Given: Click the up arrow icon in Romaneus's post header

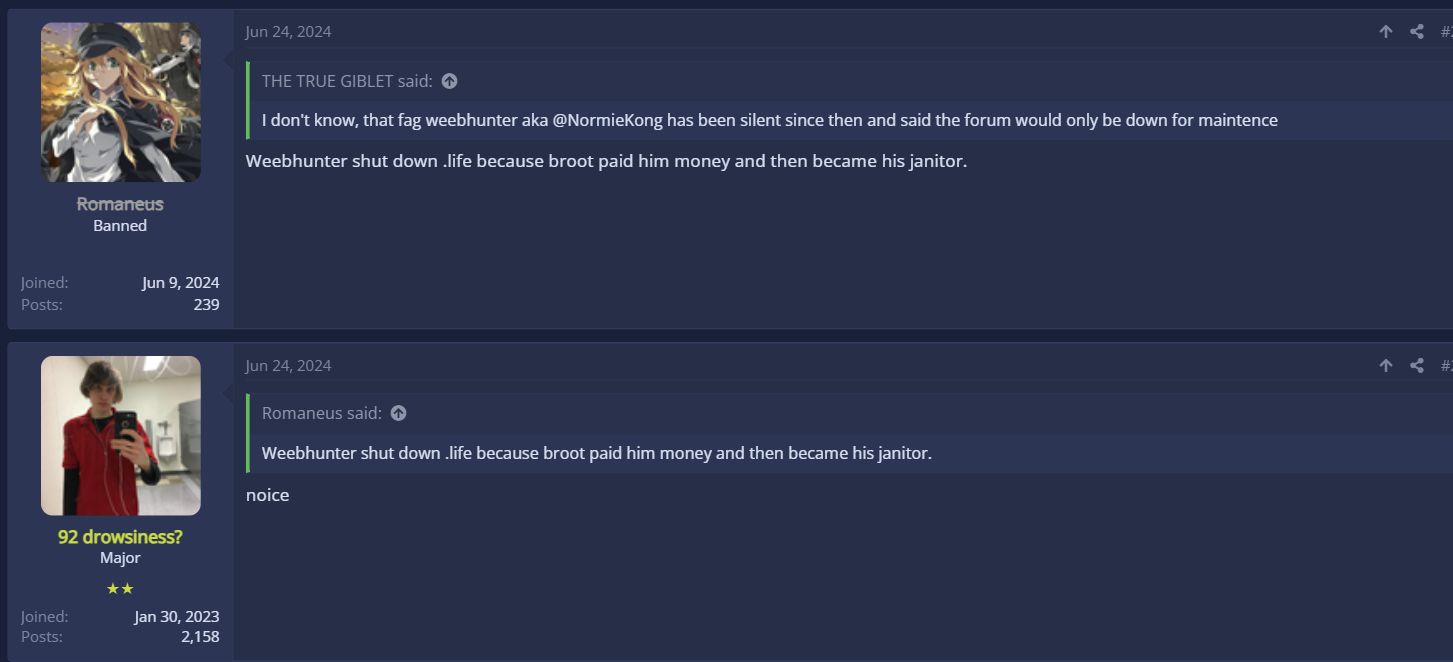Looking at the screenshot, I should pos(1386,32).
